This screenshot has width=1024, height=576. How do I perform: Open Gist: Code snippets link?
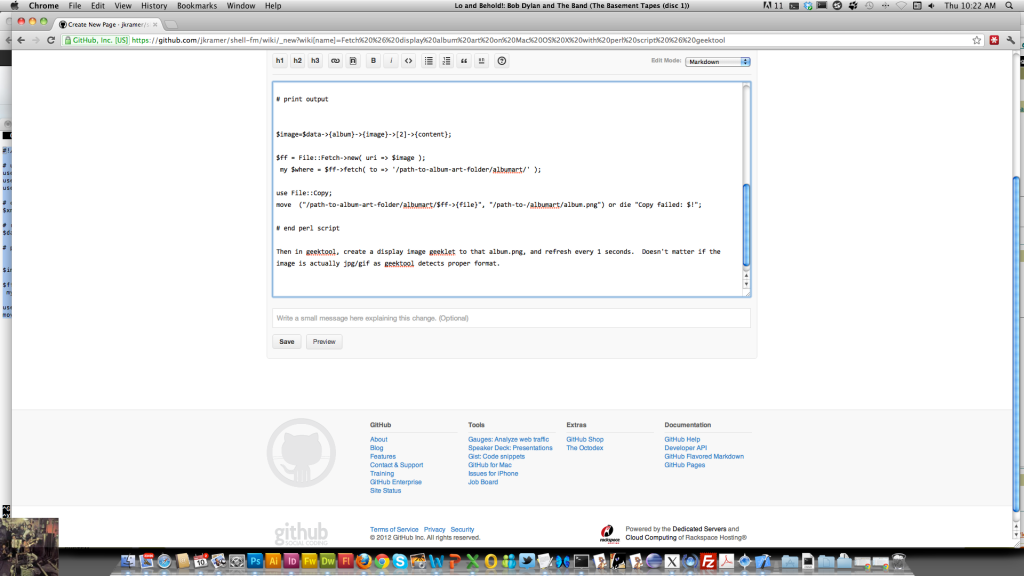(x=496, y=456)
